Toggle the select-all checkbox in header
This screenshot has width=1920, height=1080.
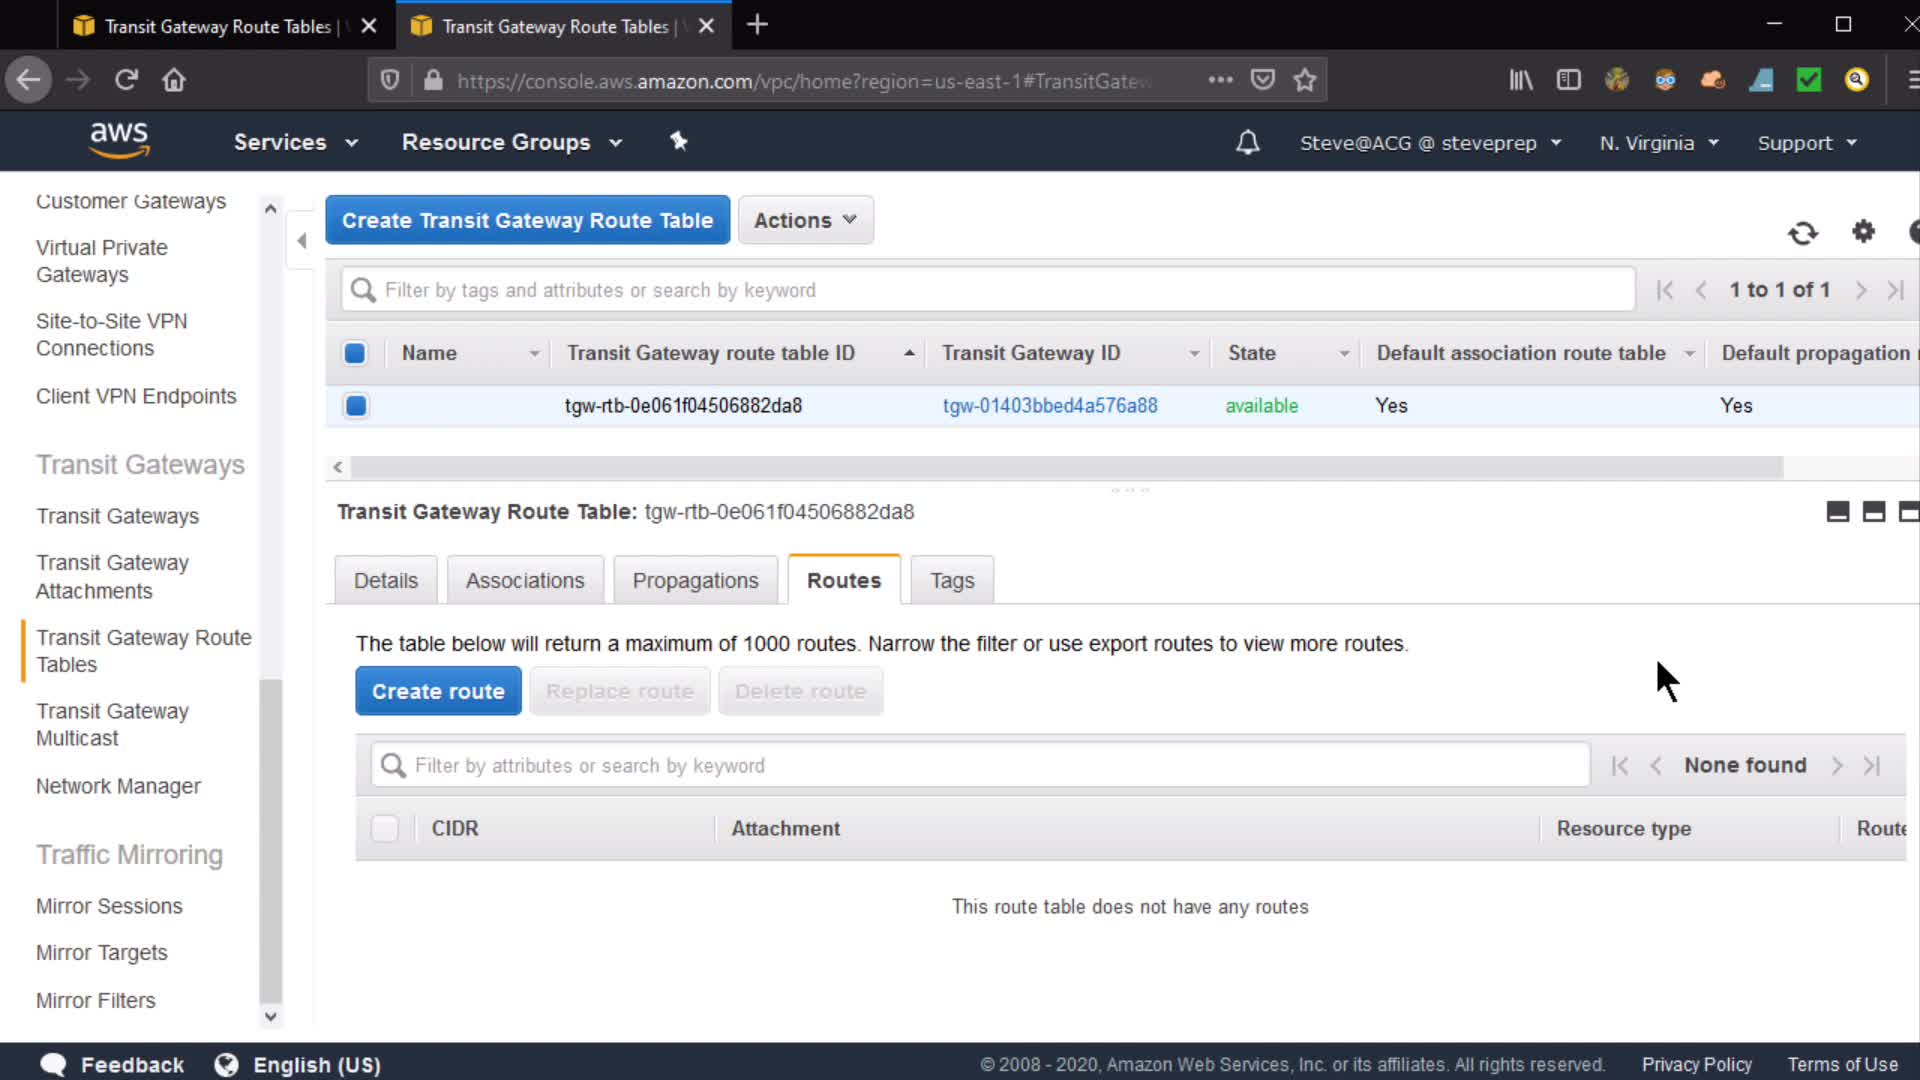point(355,353)
